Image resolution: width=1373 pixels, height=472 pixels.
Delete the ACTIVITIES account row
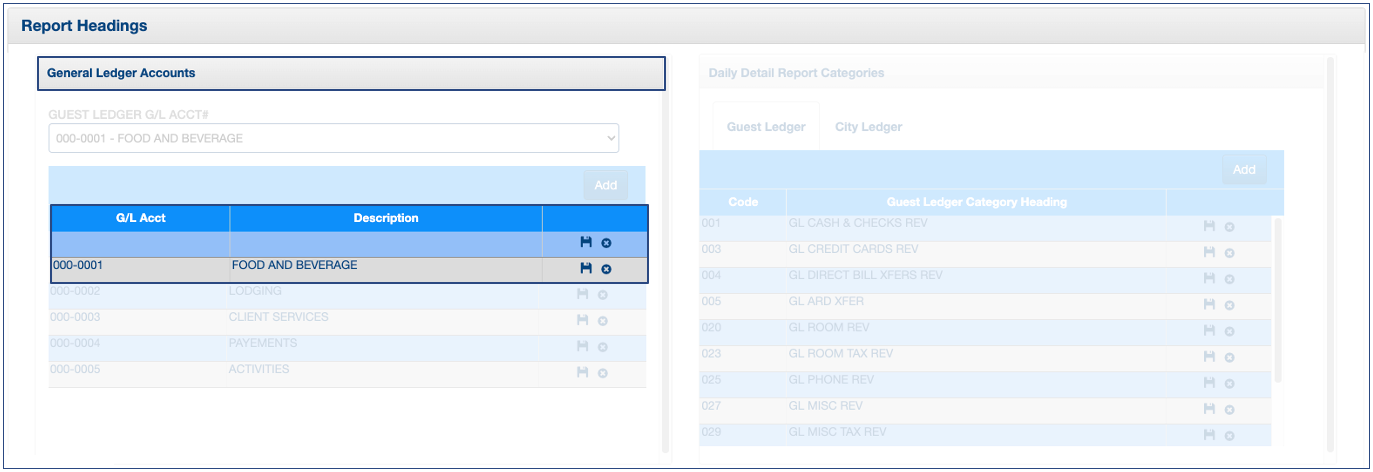coord(602,373)
